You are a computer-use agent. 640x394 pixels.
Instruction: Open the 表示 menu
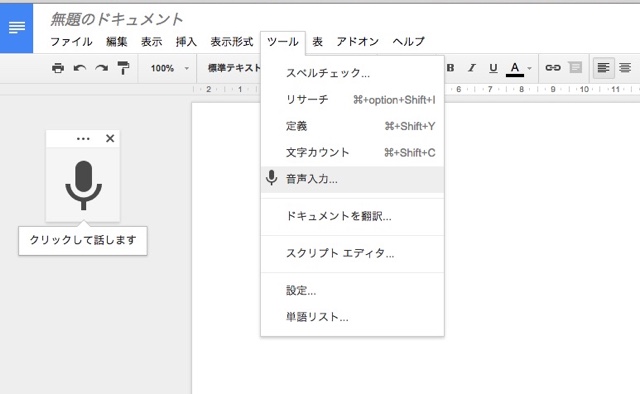pyautogui.click(x=151, y=42)
